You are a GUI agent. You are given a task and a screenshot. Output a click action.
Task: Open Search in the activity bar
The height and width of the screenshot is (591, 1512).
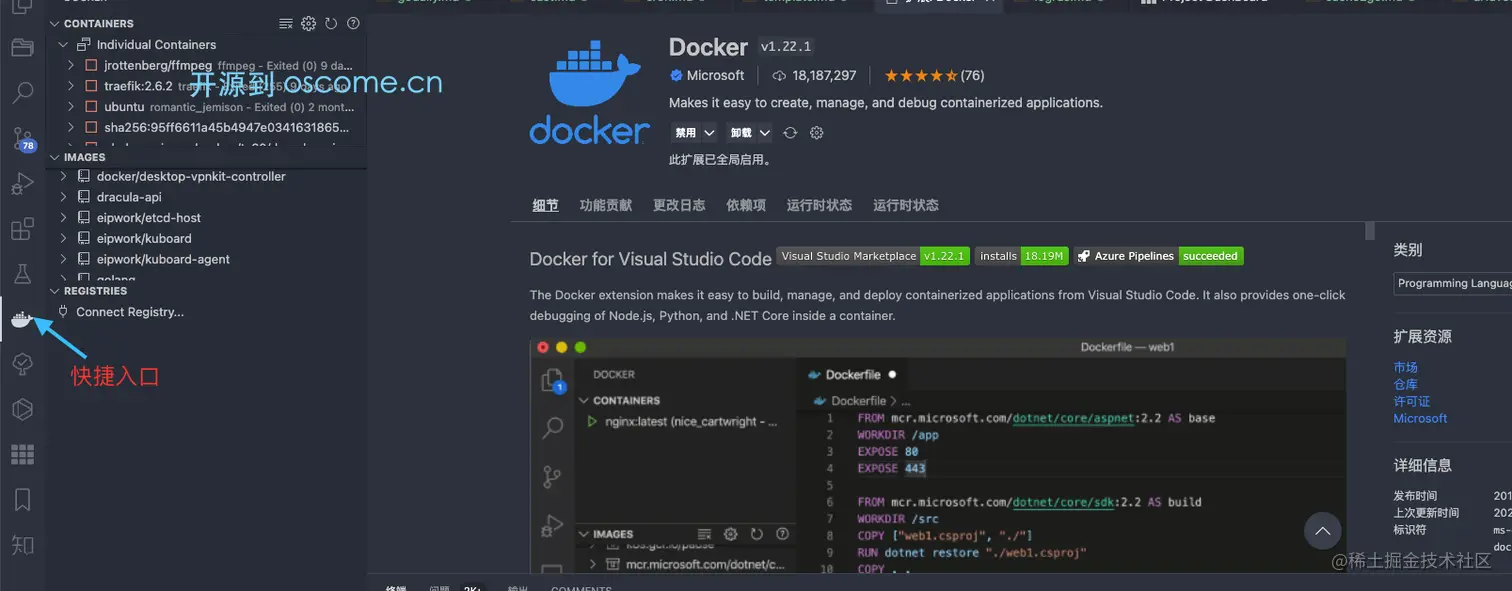tap(22, 93)
